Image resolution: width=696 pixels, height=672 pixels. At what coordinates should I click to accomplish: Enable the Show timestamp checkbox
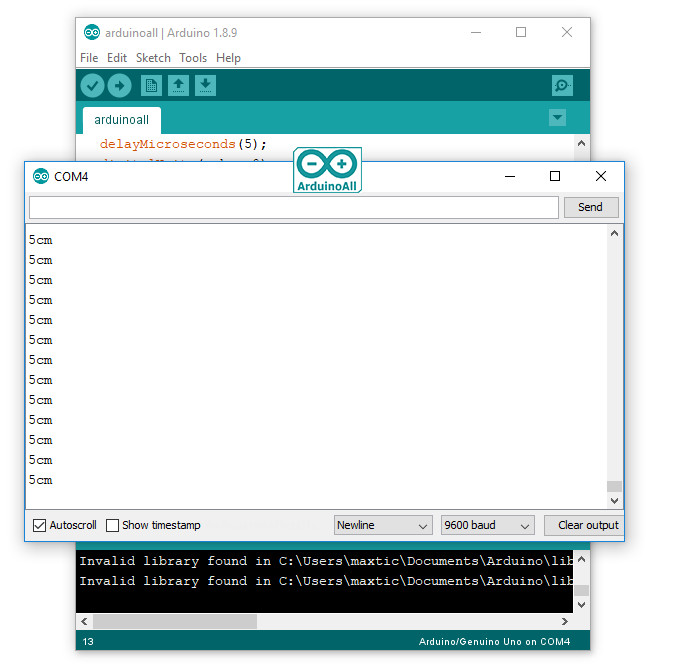tap(112, 526)
